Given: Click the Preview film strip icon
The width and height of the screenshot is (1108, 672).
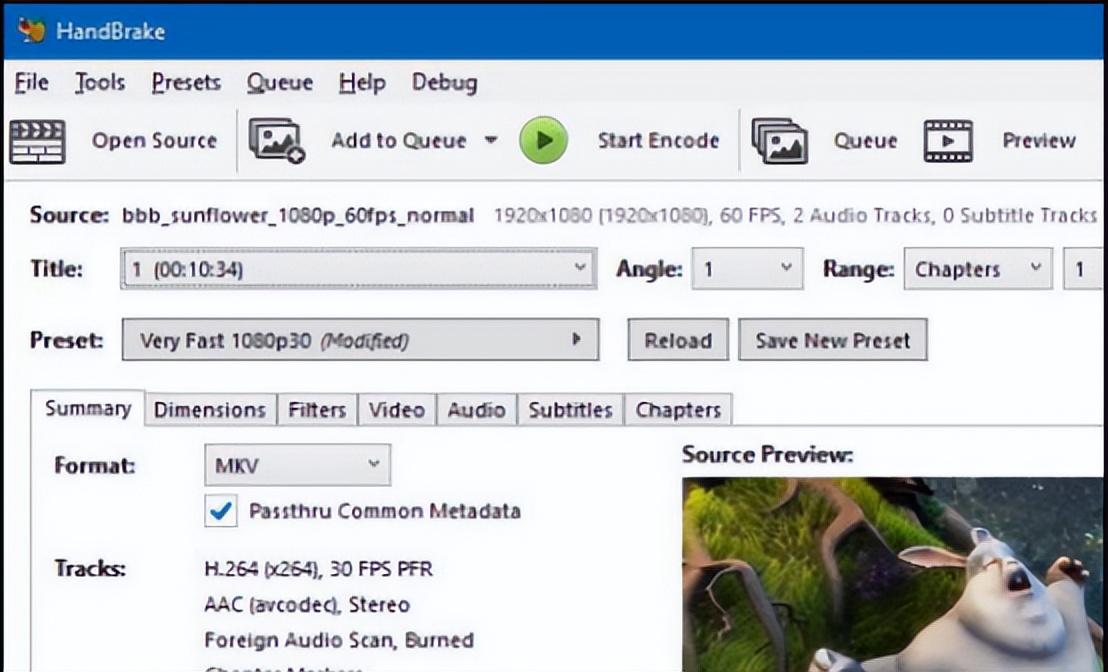Looking at the screenshot, I should (947, 141).
